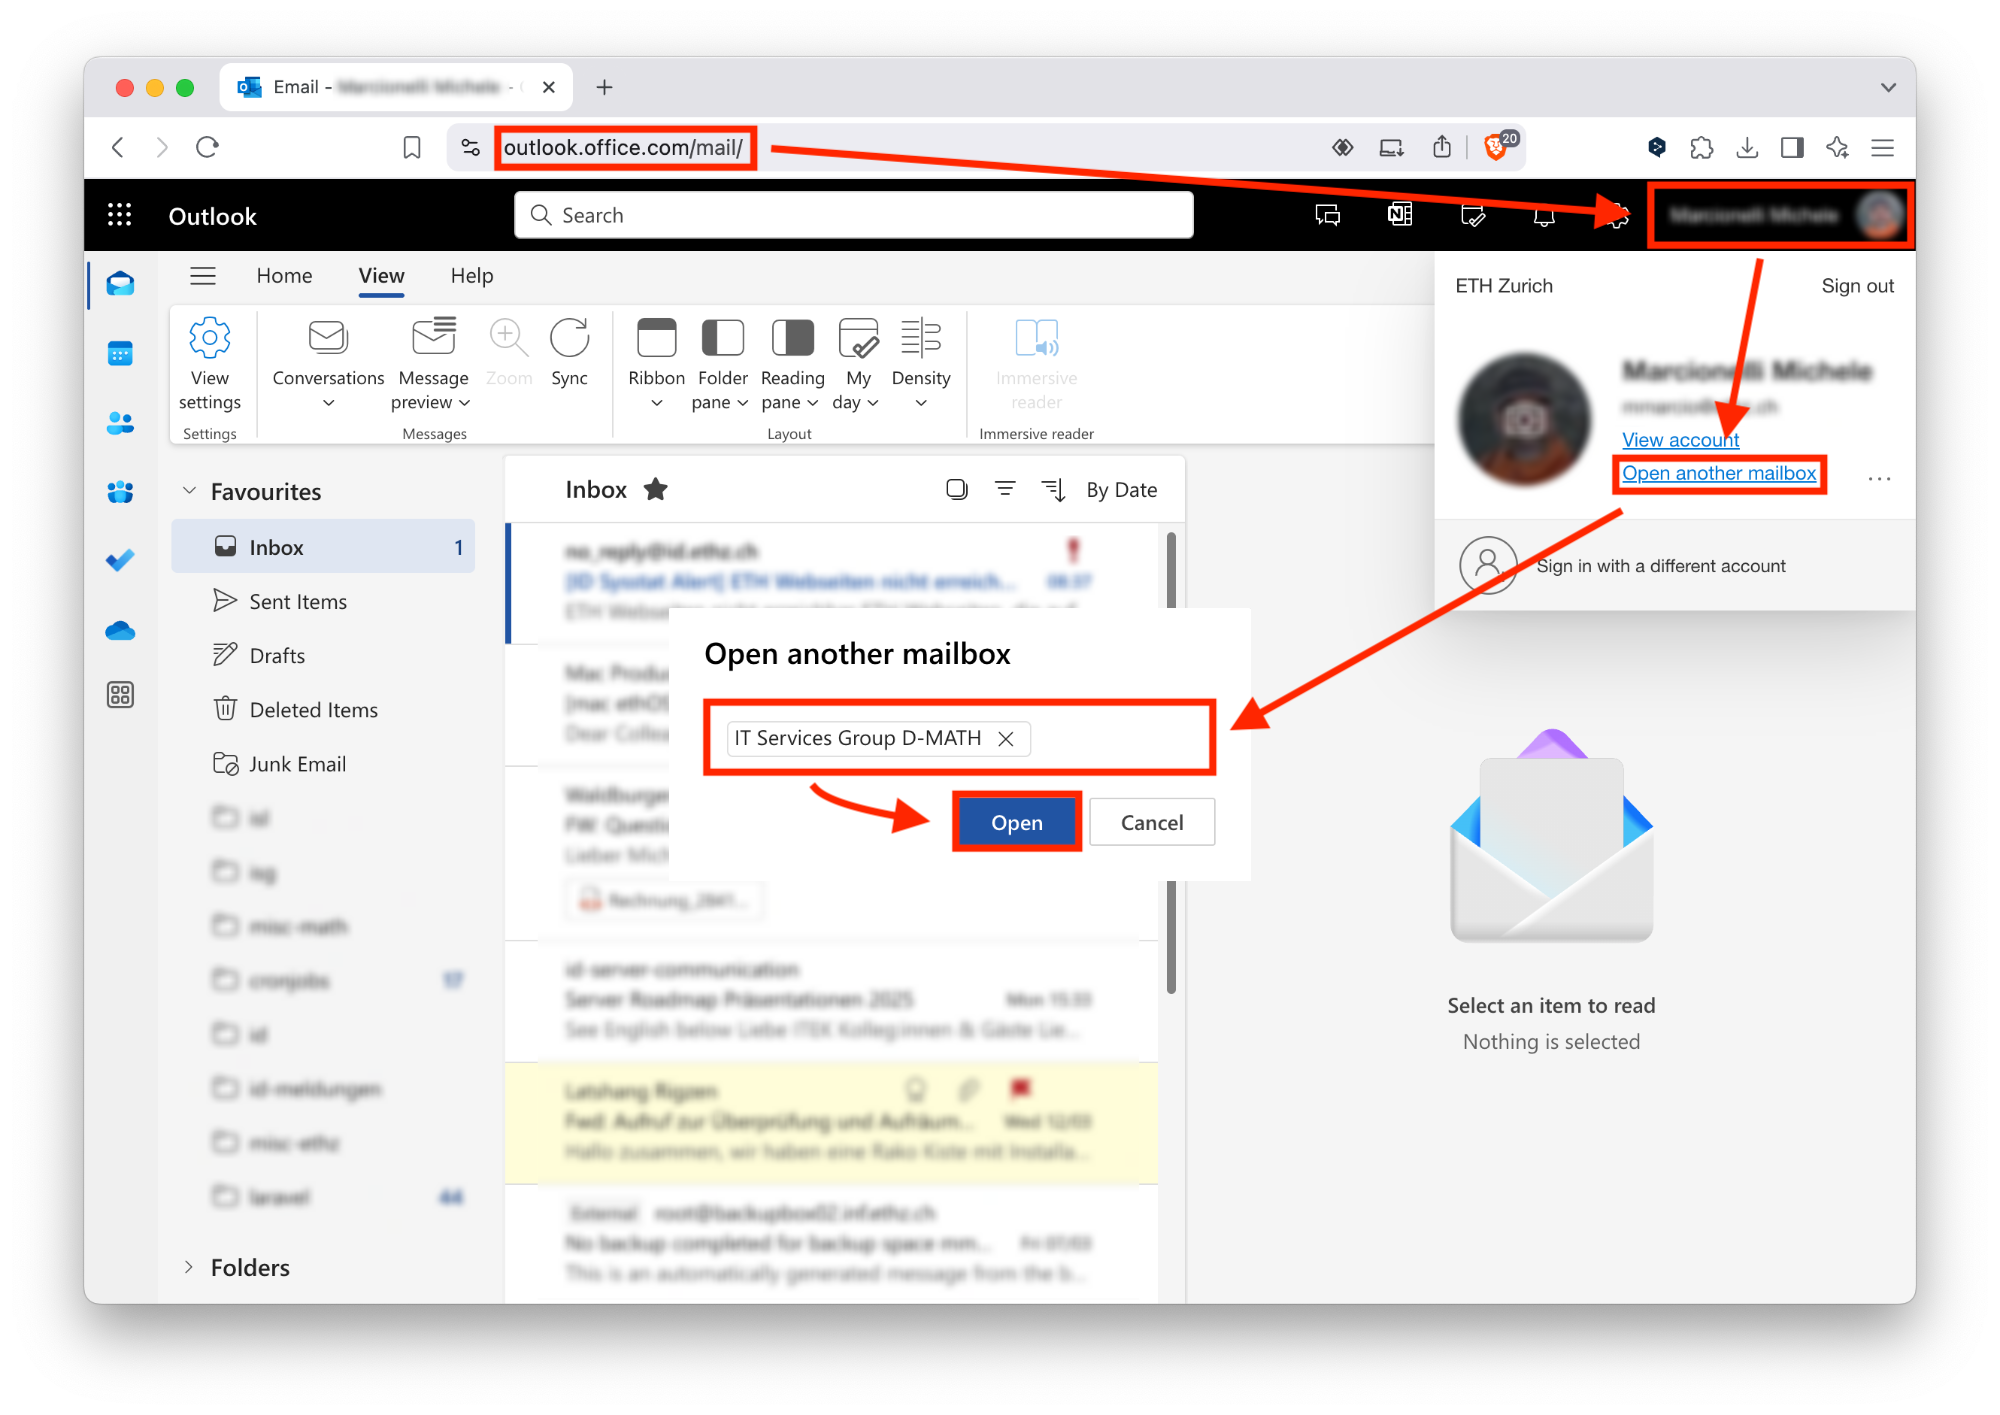Remove IT Services Group D-MATH chip
Viewport: 2000px width, 1415px height.
(1006, 738)
